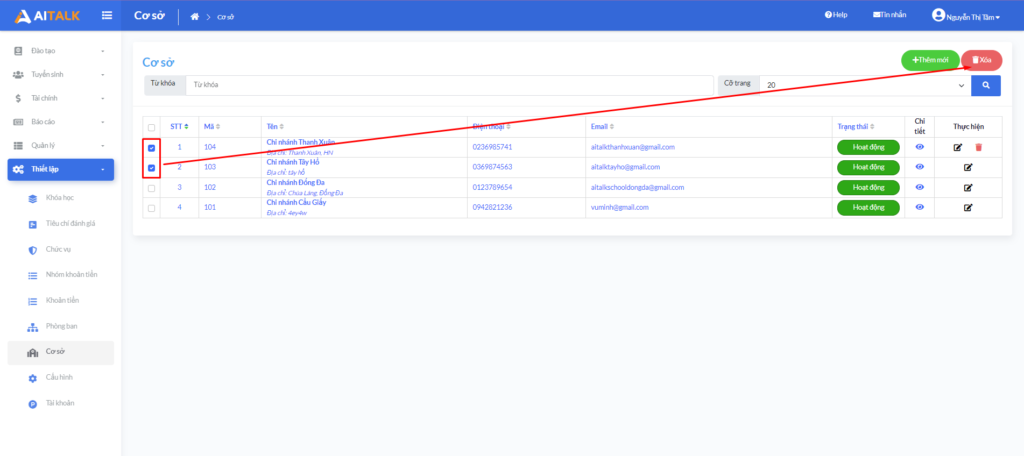Click the Từ khóa search input field
The image size is (1024, 456).
[x=450, y=85]
